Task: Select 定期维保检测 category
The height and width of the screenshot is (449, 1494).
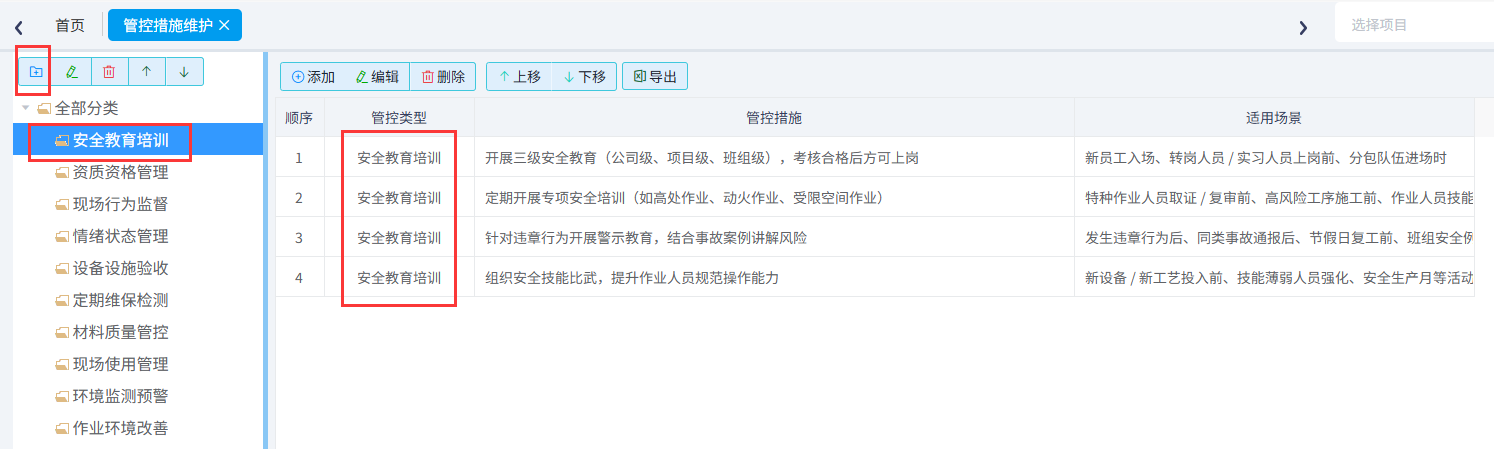Action: pos(120,300)
